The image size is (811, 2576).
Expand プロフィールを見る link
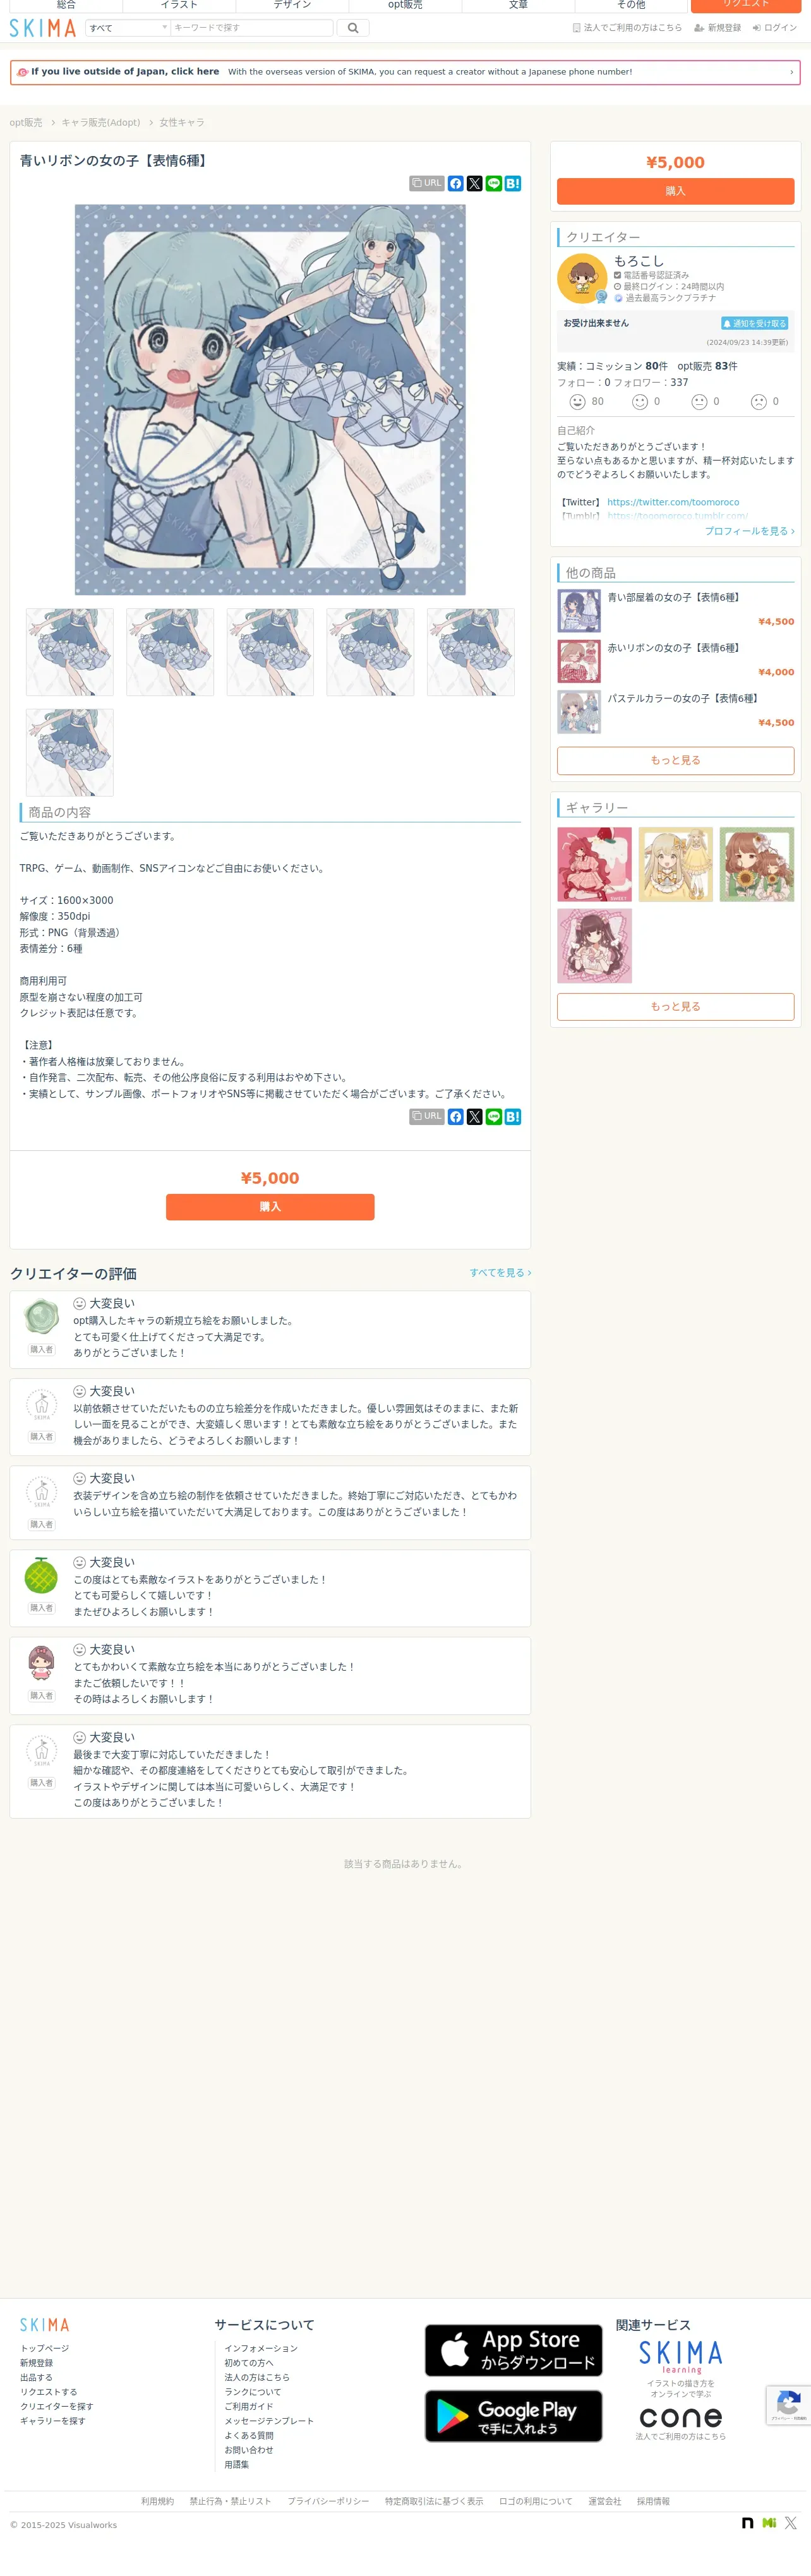(x=750, y=531)
